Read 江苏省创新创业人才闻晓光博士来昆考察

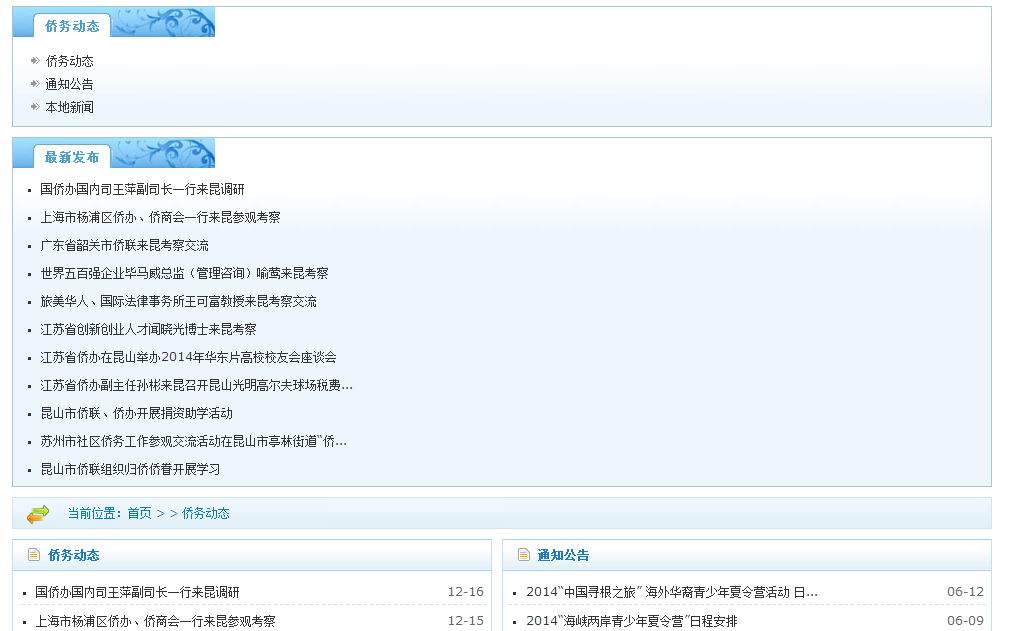pos(148,329)
